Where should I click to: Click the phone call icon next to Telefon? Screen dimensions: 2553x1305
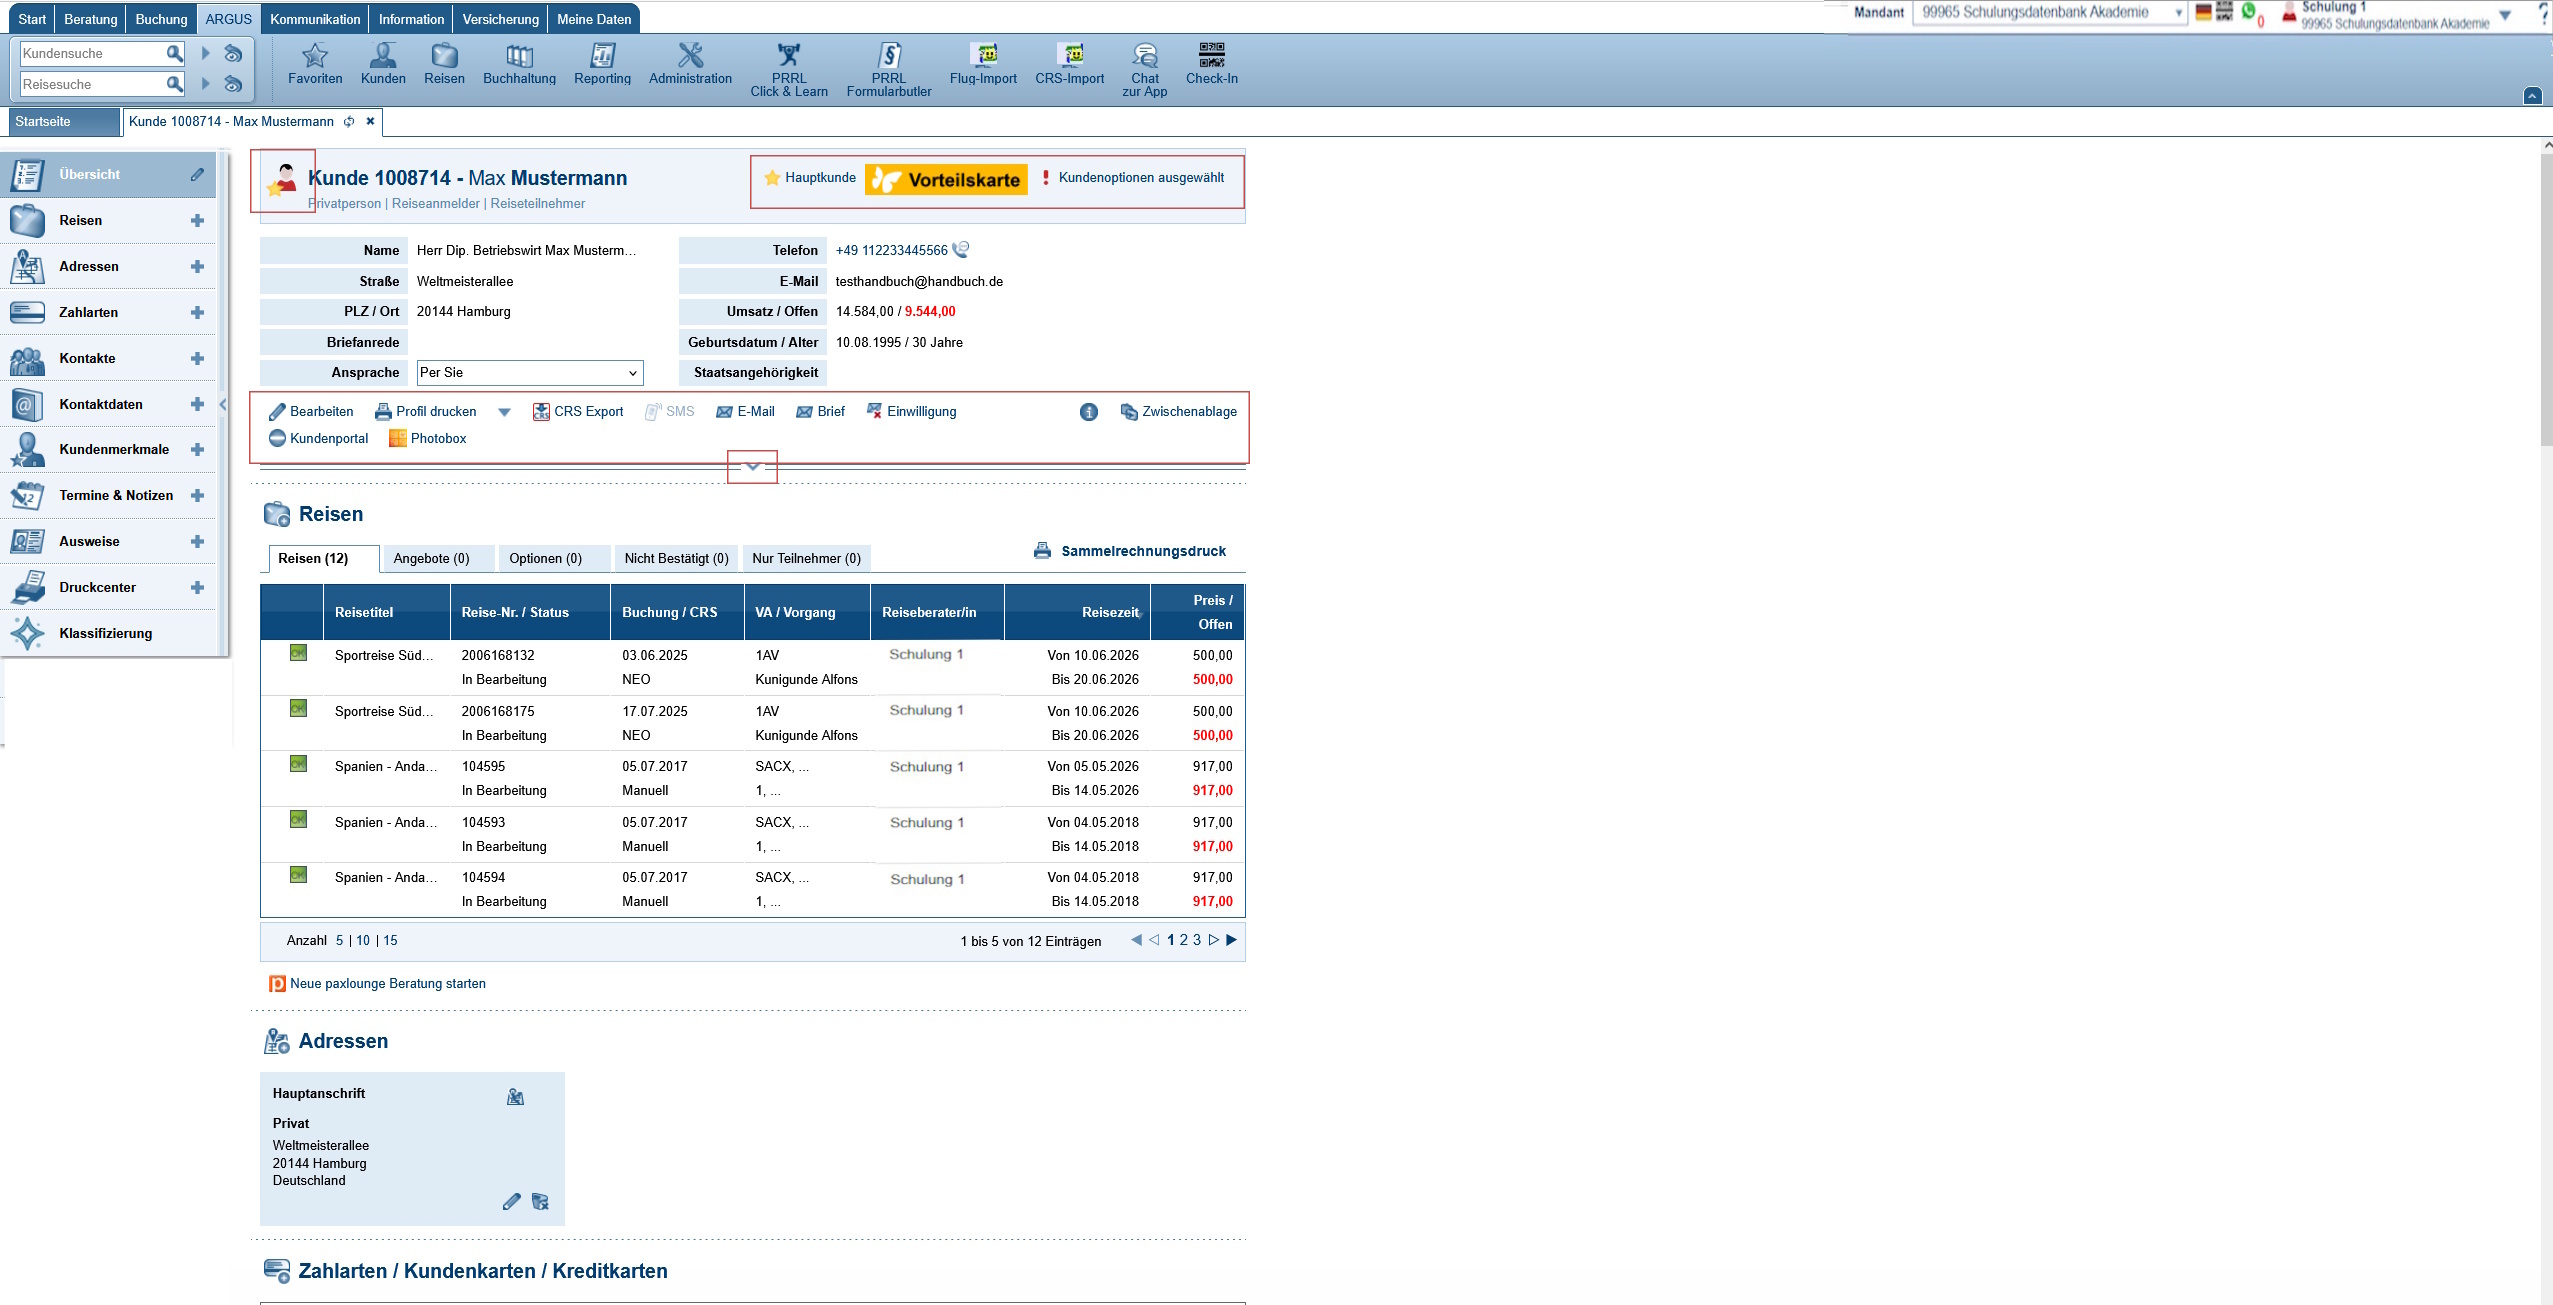[x=961, y=249]
